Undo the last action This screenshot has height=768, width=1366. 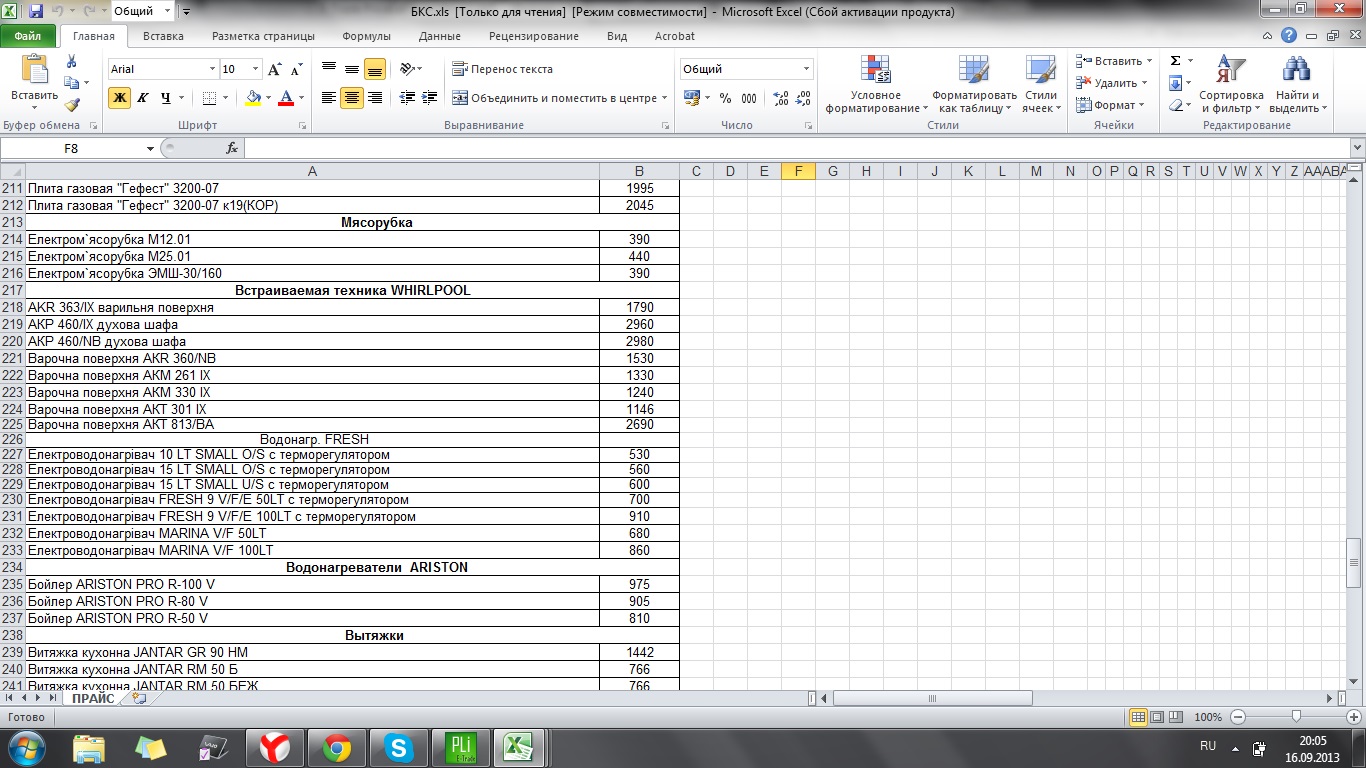(58, 12)
